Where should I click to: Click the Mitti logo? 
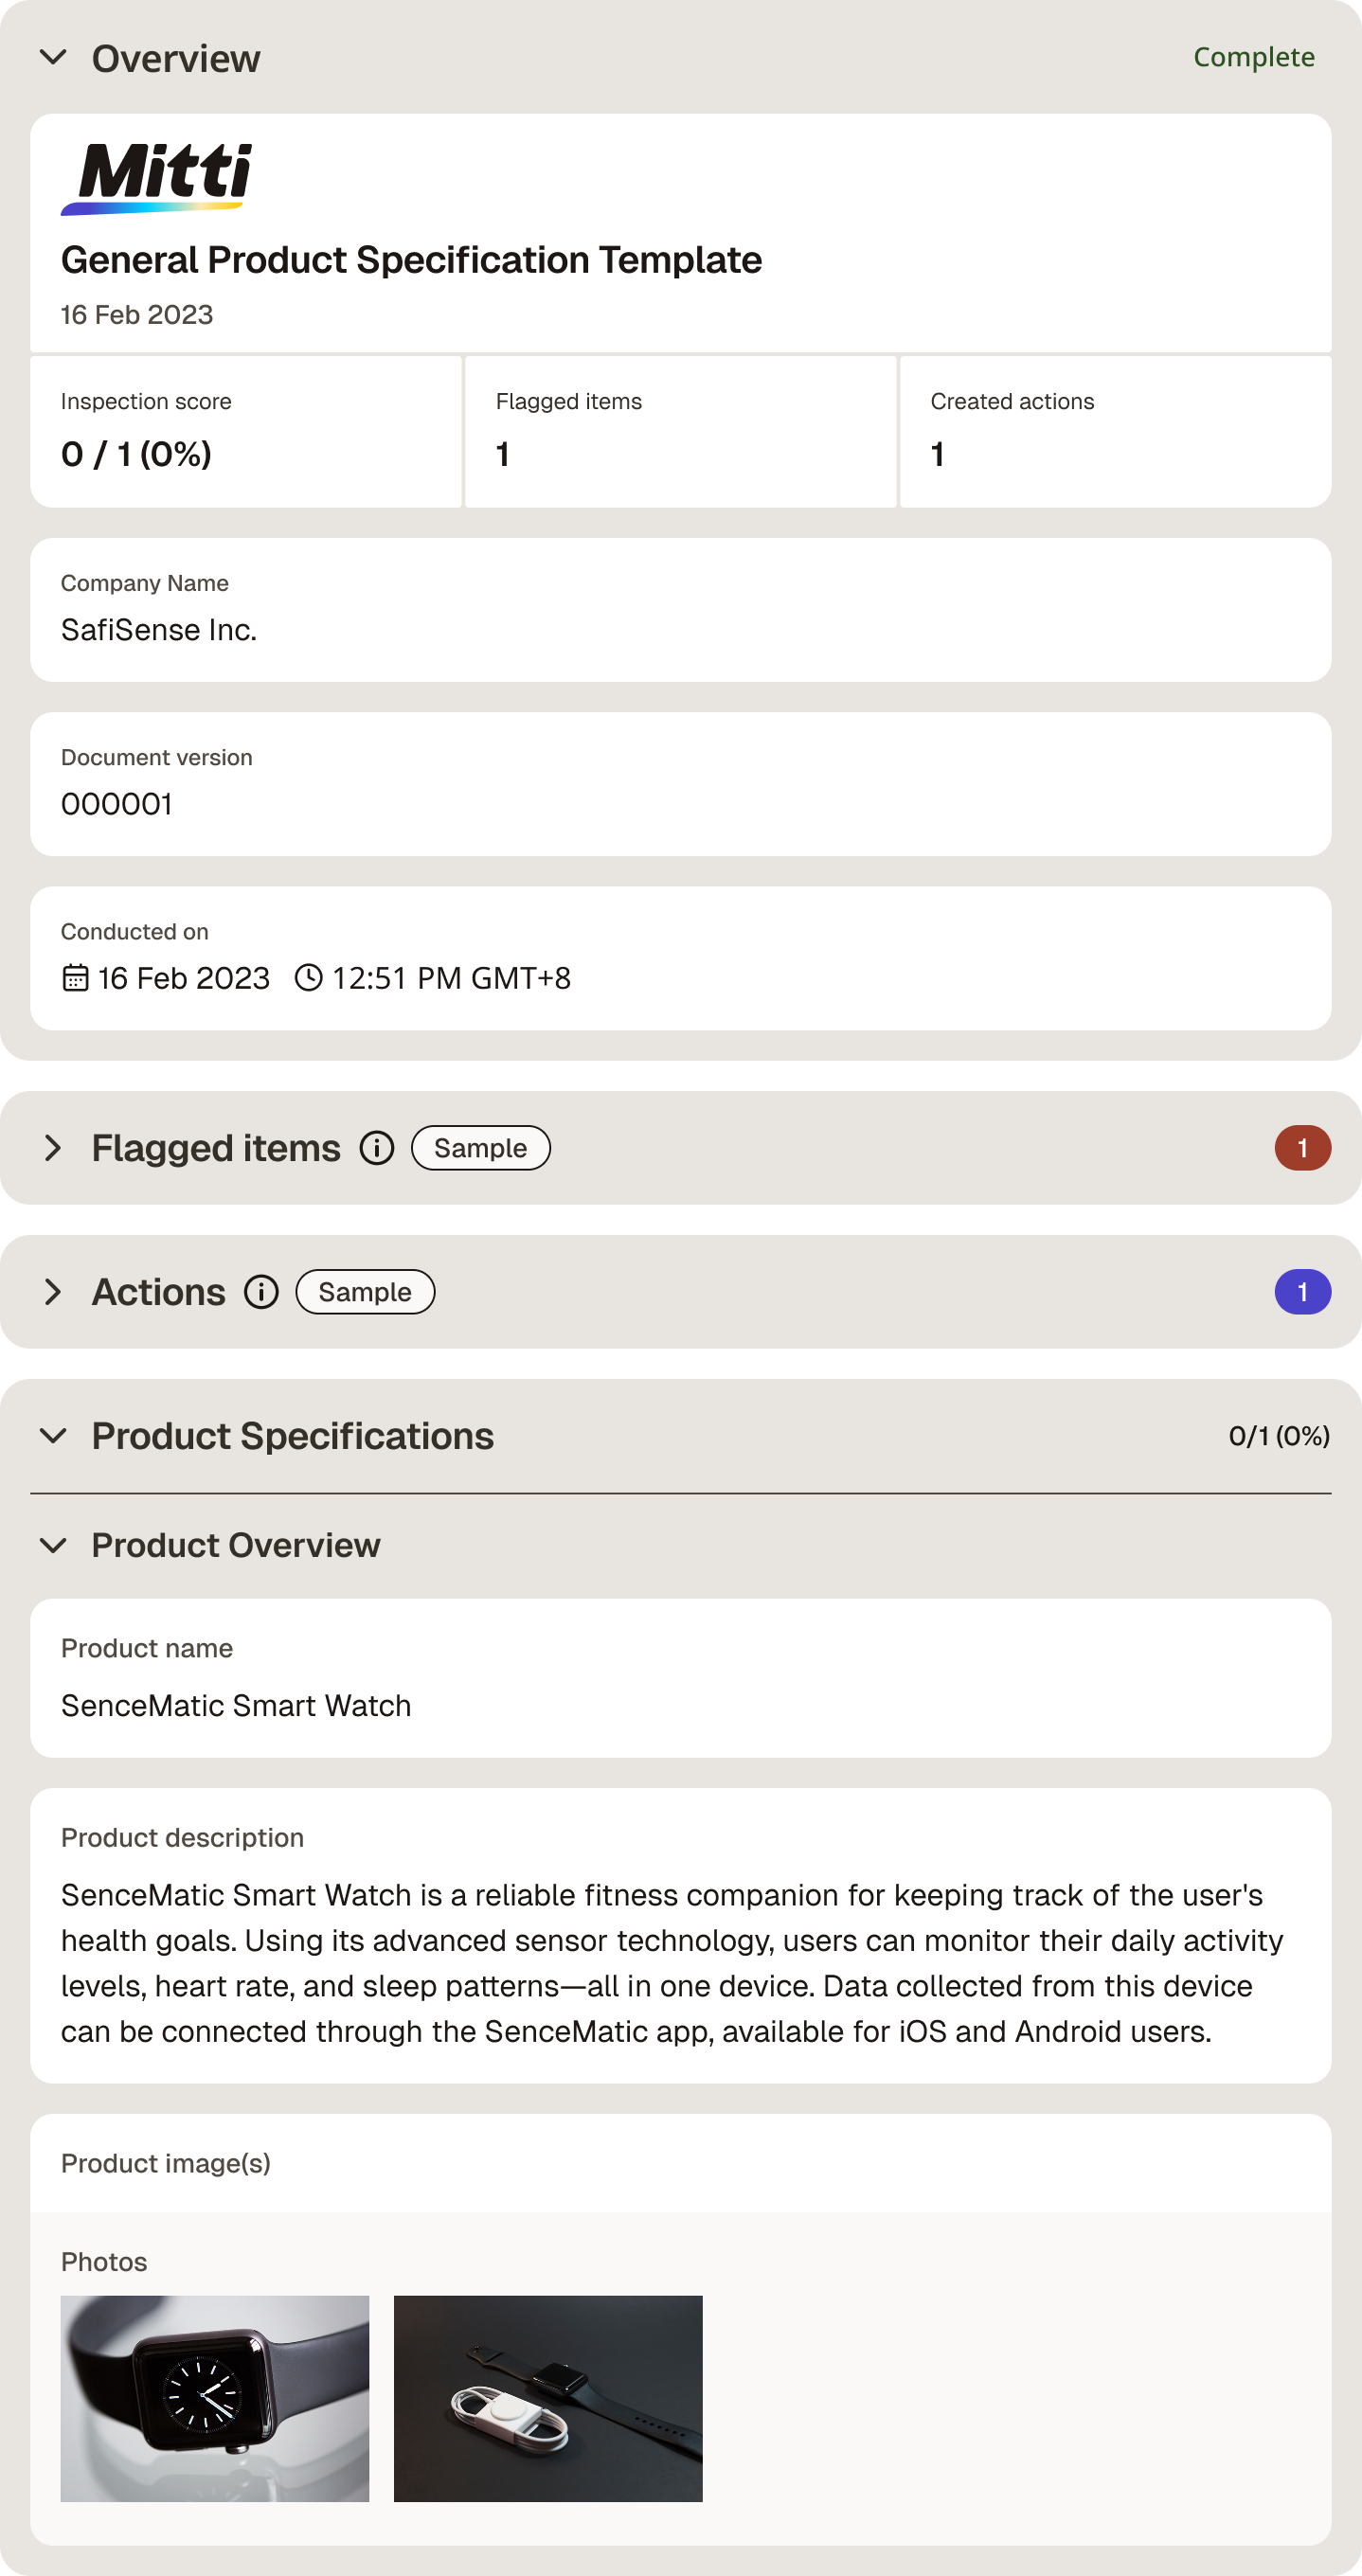[x=157, y=178]
